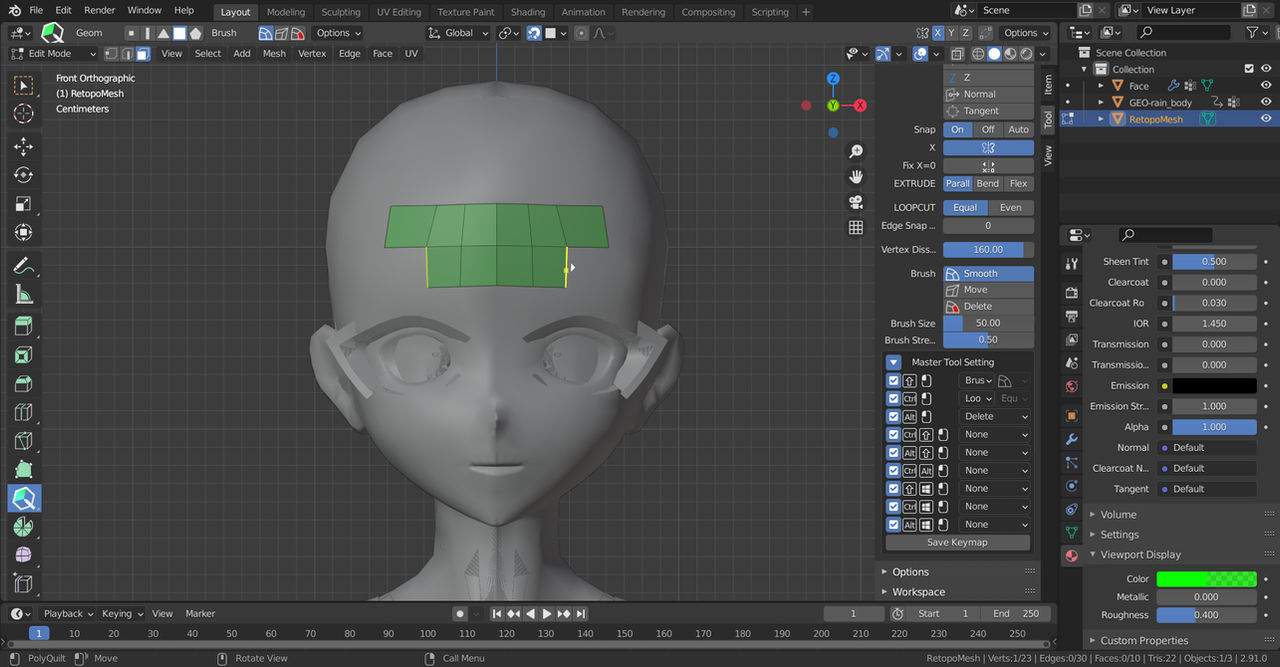The image size is (1280, 667).
Task: Select the Move tool in left toolbar
Action: 23,147
